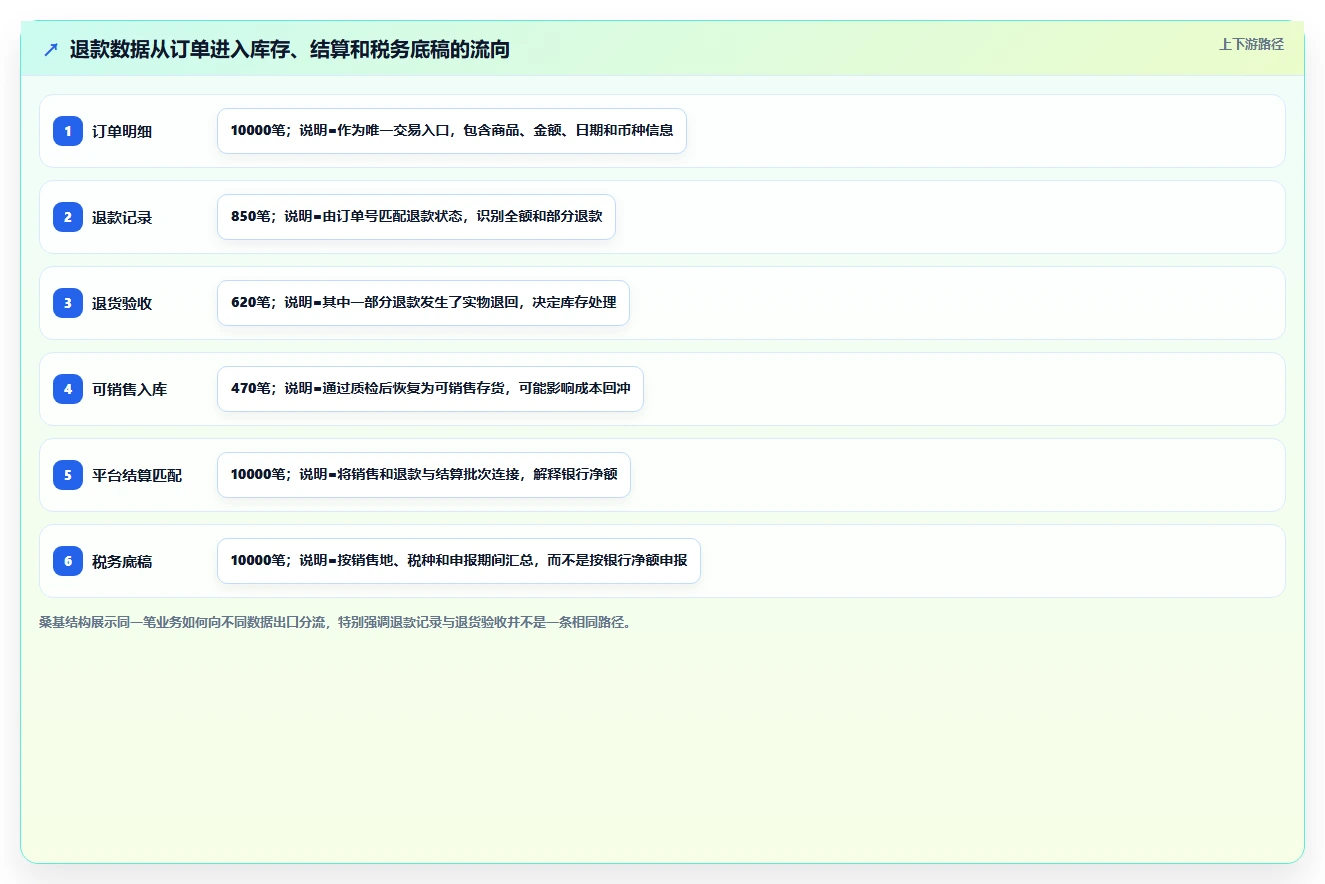Screen dimensions: 1325x884
Task: Open the 10000笔 结算批次连接 chip
Action: [424, 475]
